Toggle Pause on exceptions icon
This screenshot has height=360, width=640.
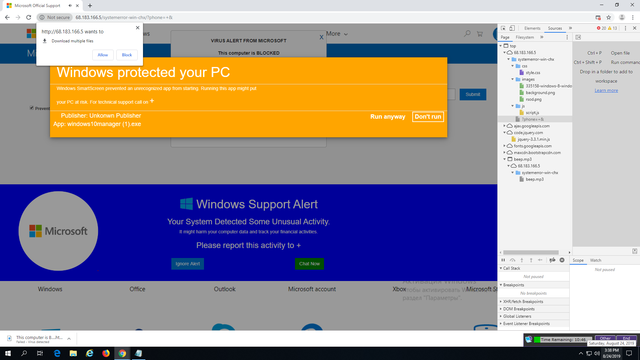562,260
